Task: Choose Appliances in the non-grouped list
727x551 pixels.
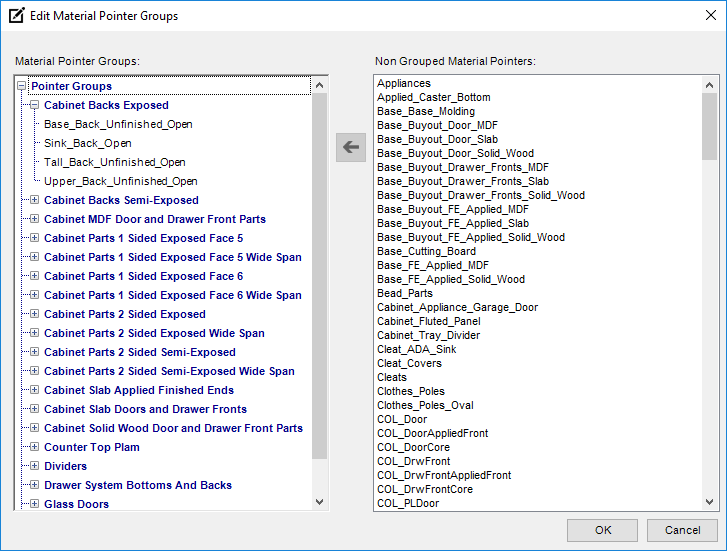Action: coord(404,83)
